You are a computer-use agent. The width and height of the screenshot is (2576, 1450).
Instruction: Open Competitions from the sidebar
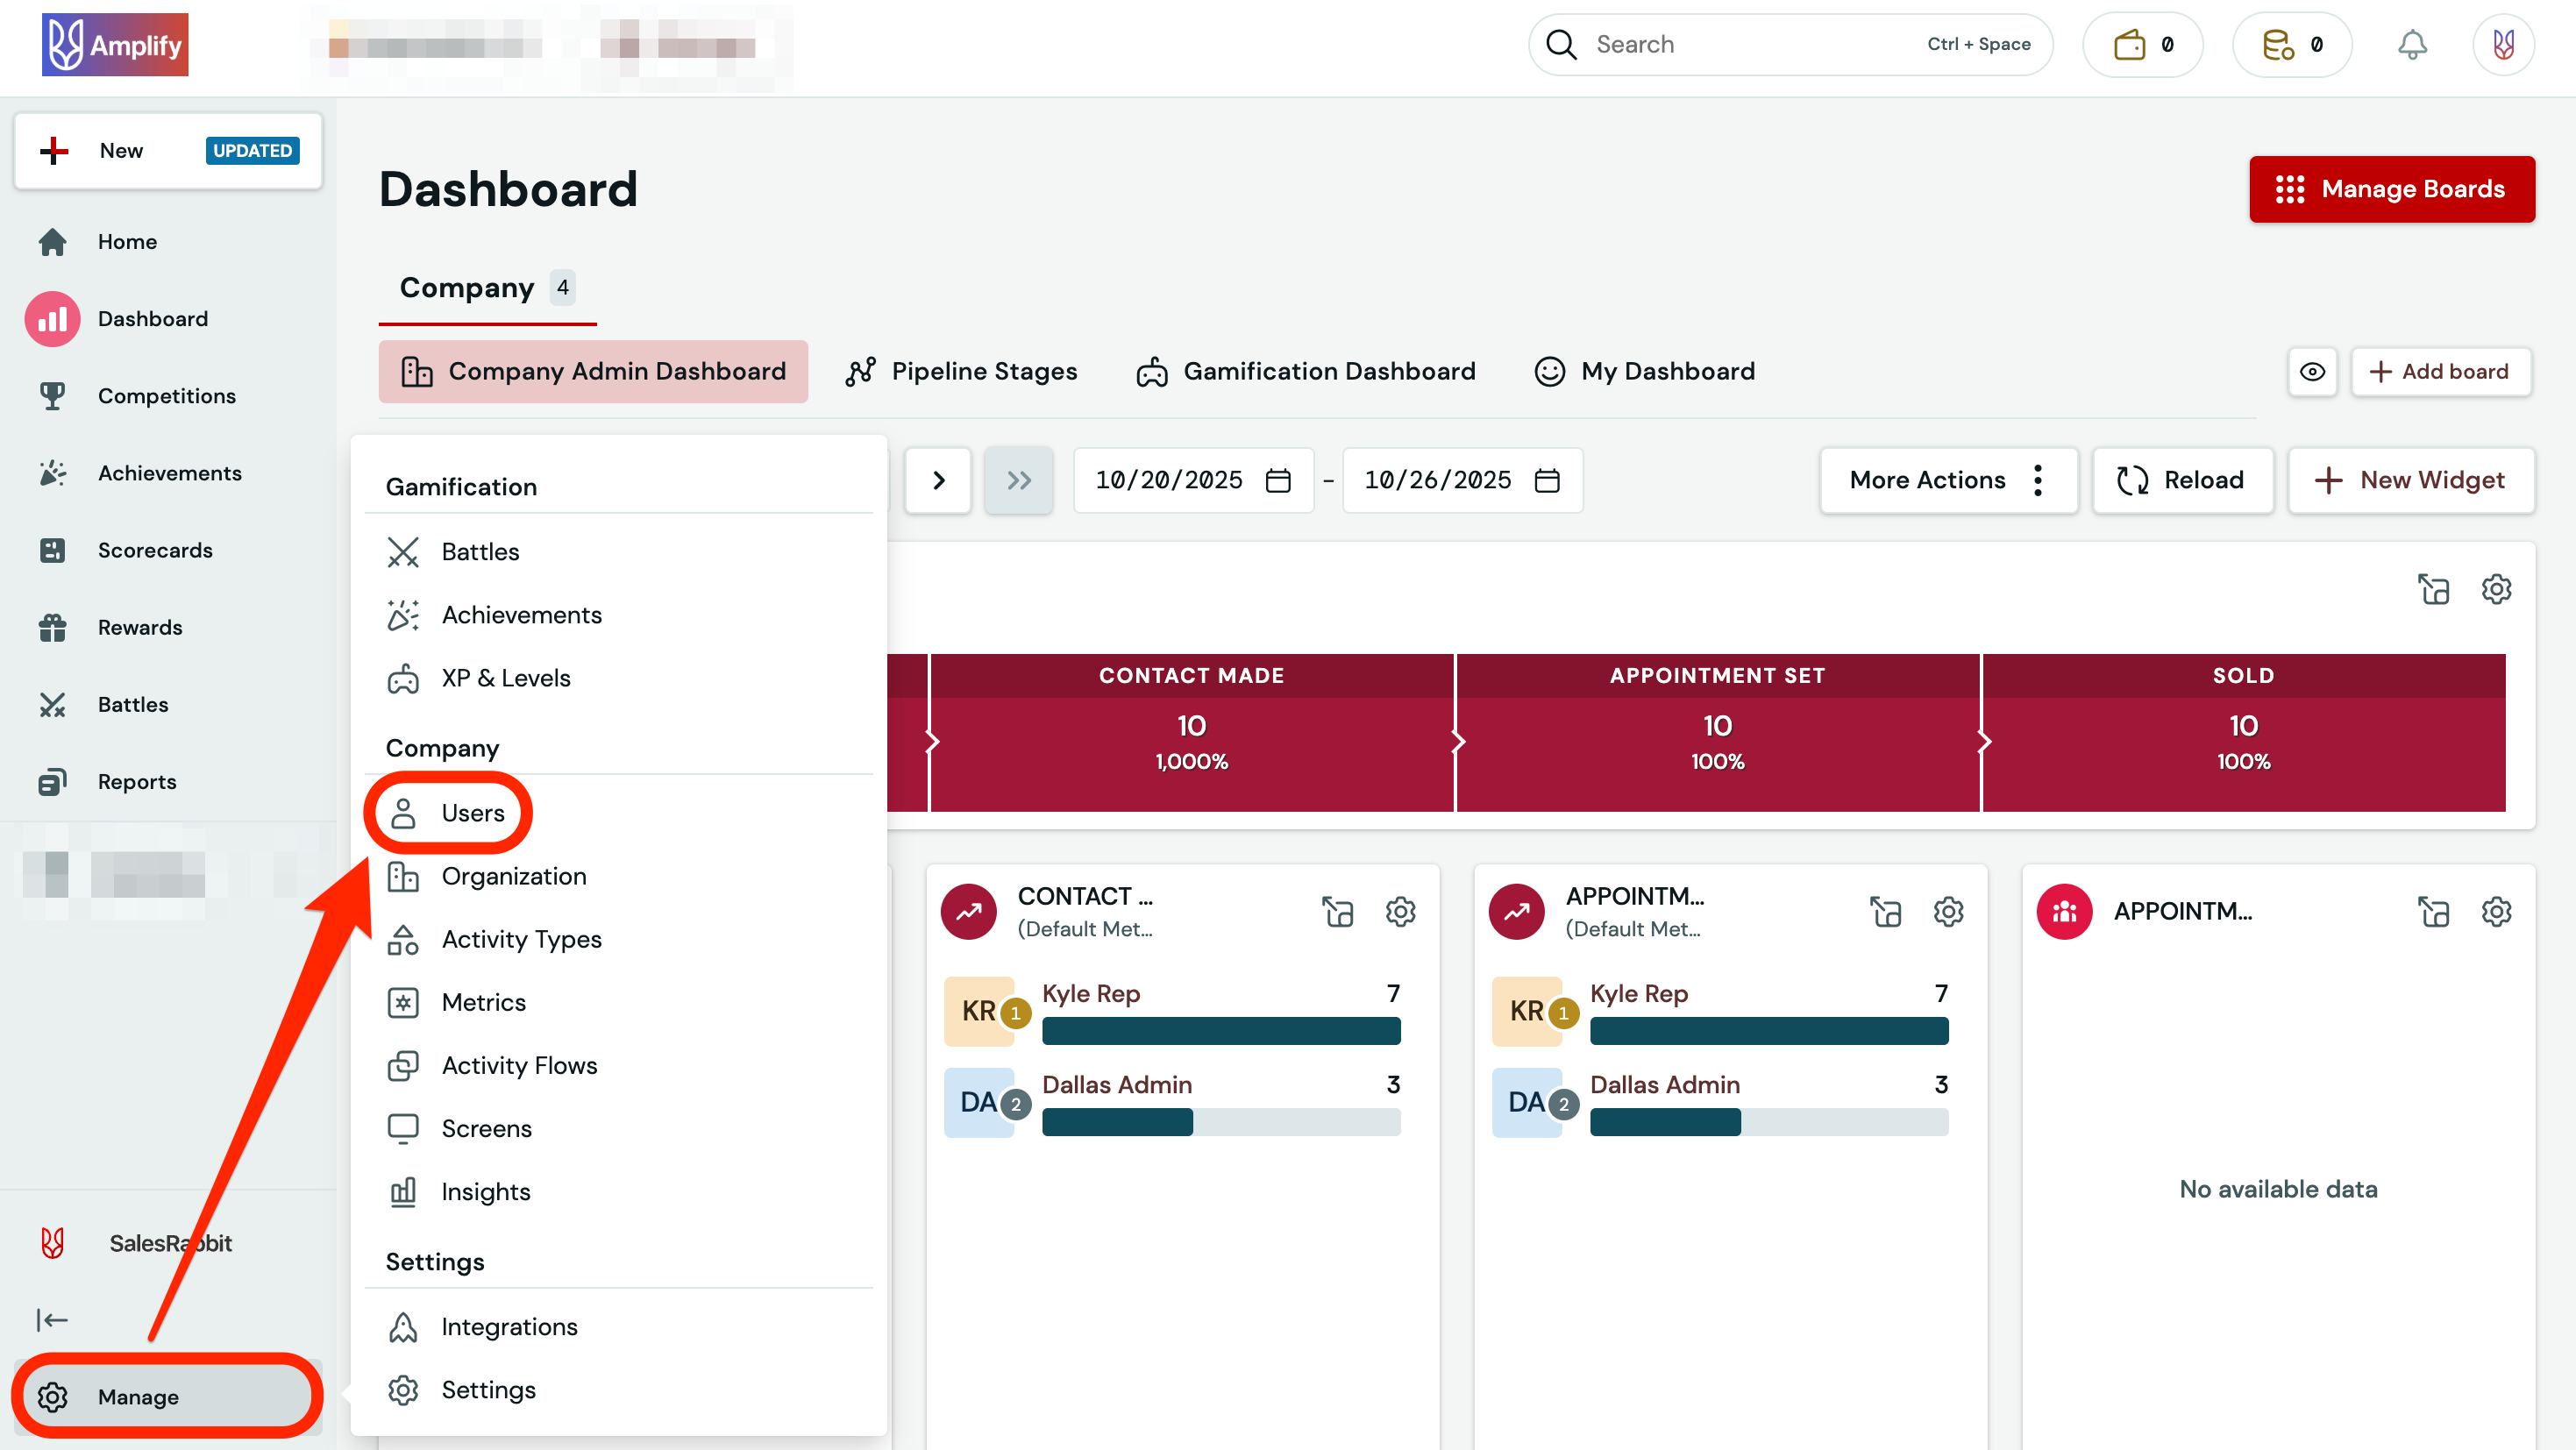[166, 396]
